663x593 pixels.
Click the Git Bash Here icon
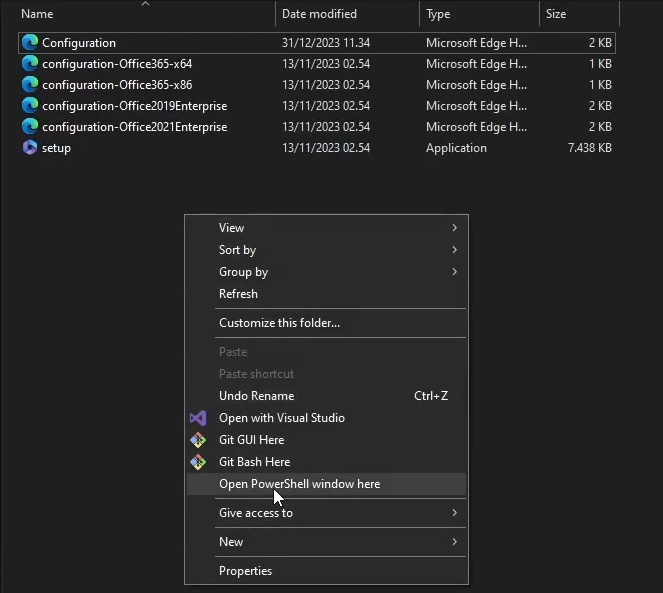pos(198,462)
